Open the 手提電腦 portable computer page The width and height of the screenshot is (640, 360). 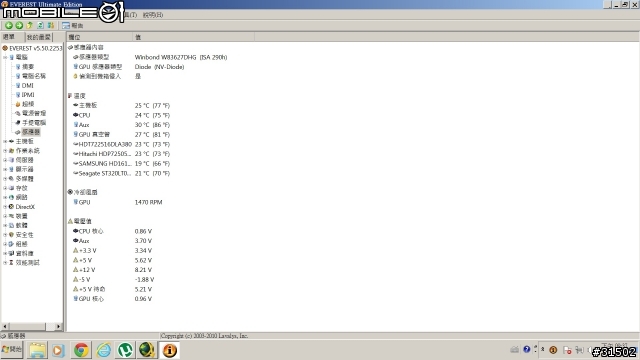pos(31,122)
